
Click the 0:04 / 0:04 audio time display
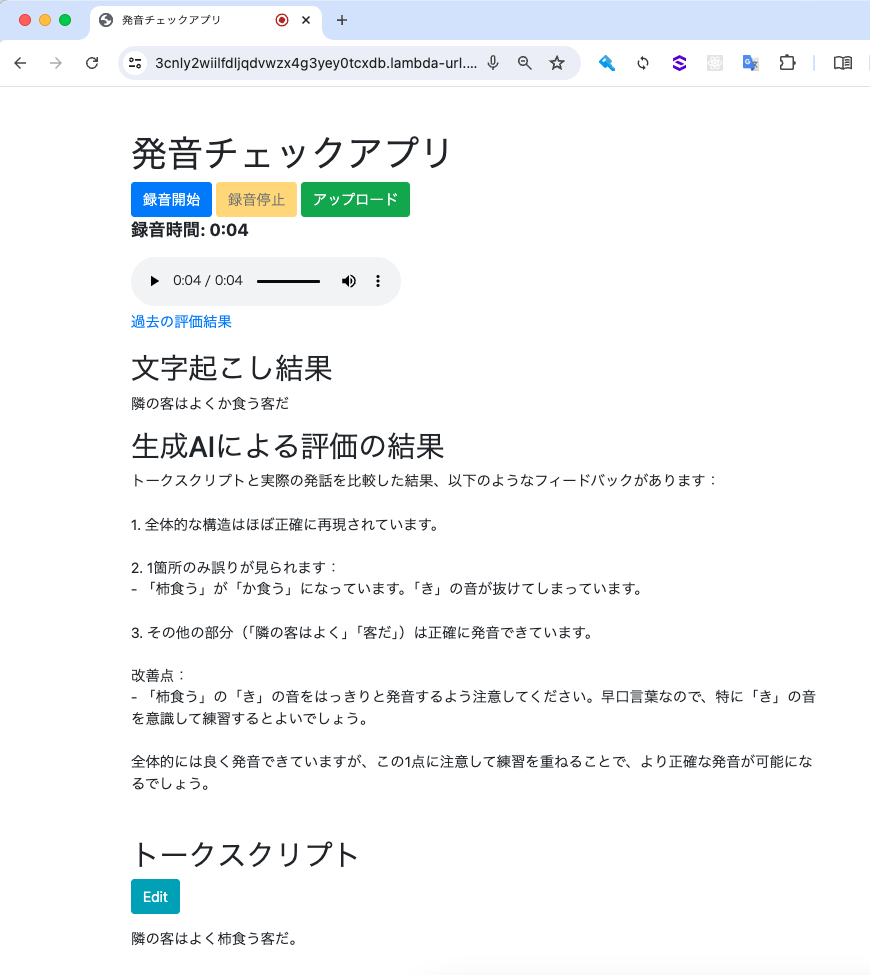click(208, 280)
